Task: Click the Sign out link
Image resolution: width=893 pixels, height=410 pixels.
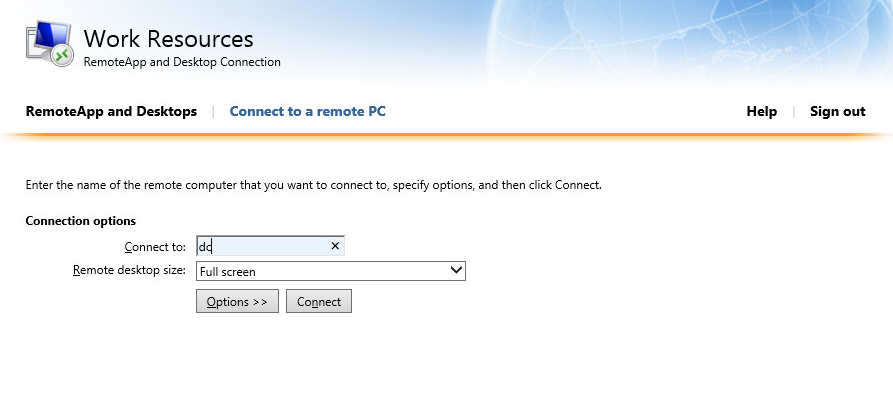Action: point(838,111)
